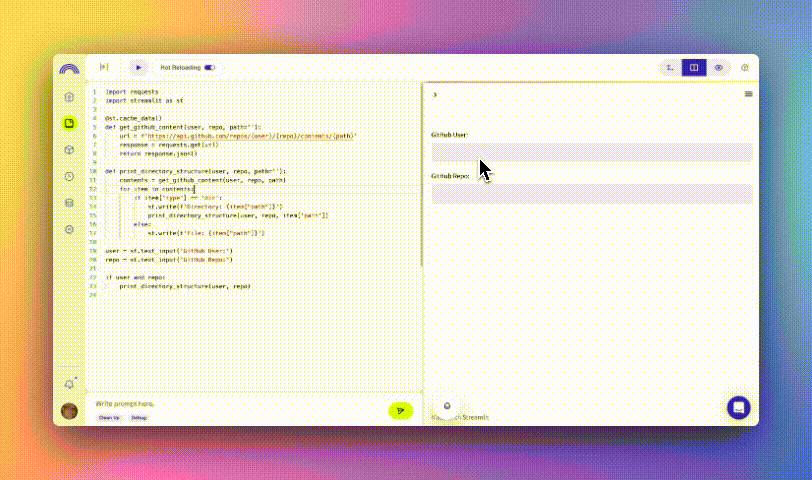Click the round floating icon above Streamlit footer
812x480 pixels.
447,406
